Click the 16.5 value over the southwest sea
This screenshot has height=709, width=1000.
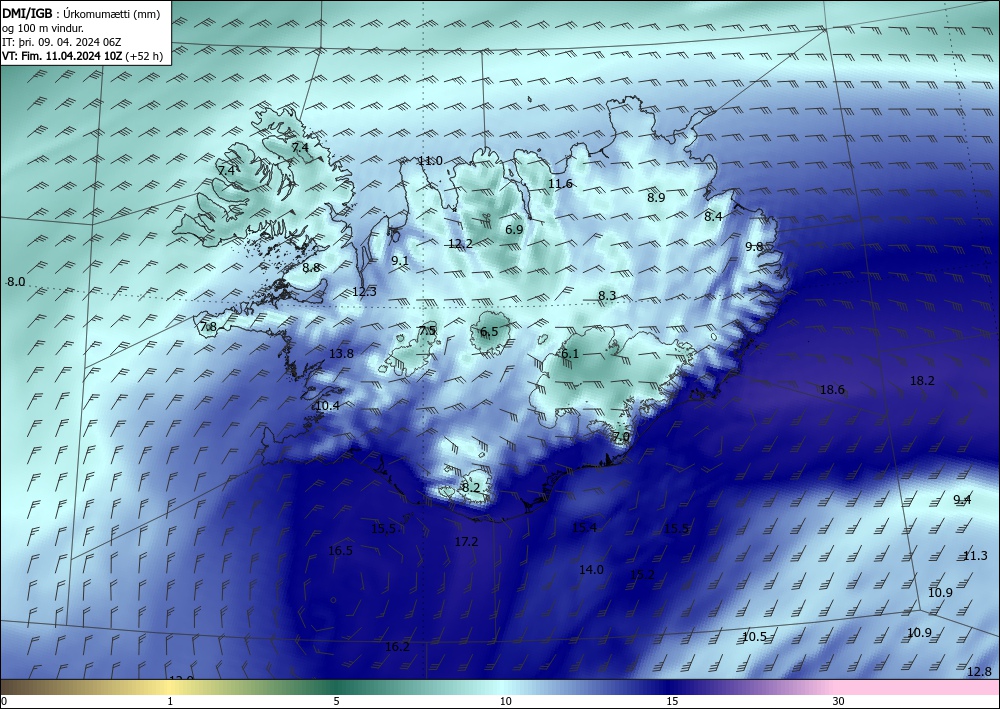[x=341, y=550]
